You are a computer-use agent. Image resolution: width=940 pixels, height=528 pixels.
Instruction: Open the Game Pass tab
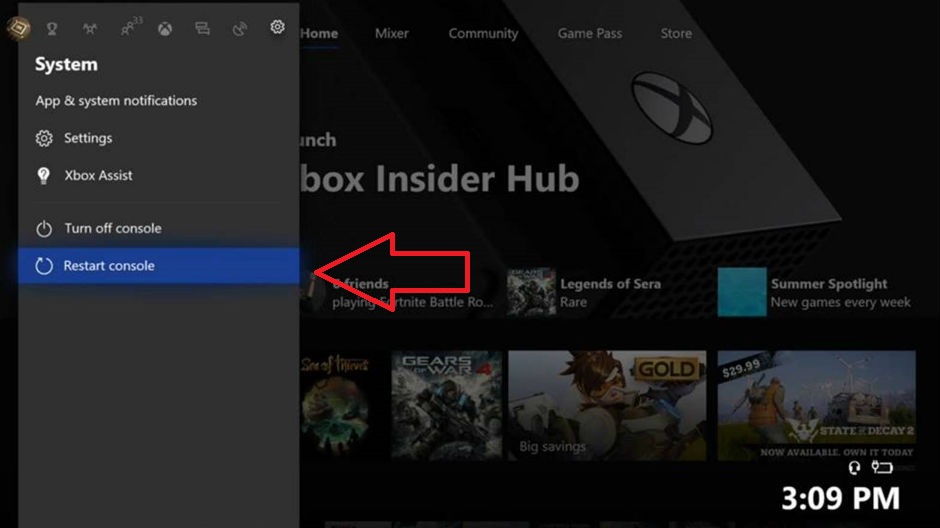pyautogui.click(x=590, y=34)
